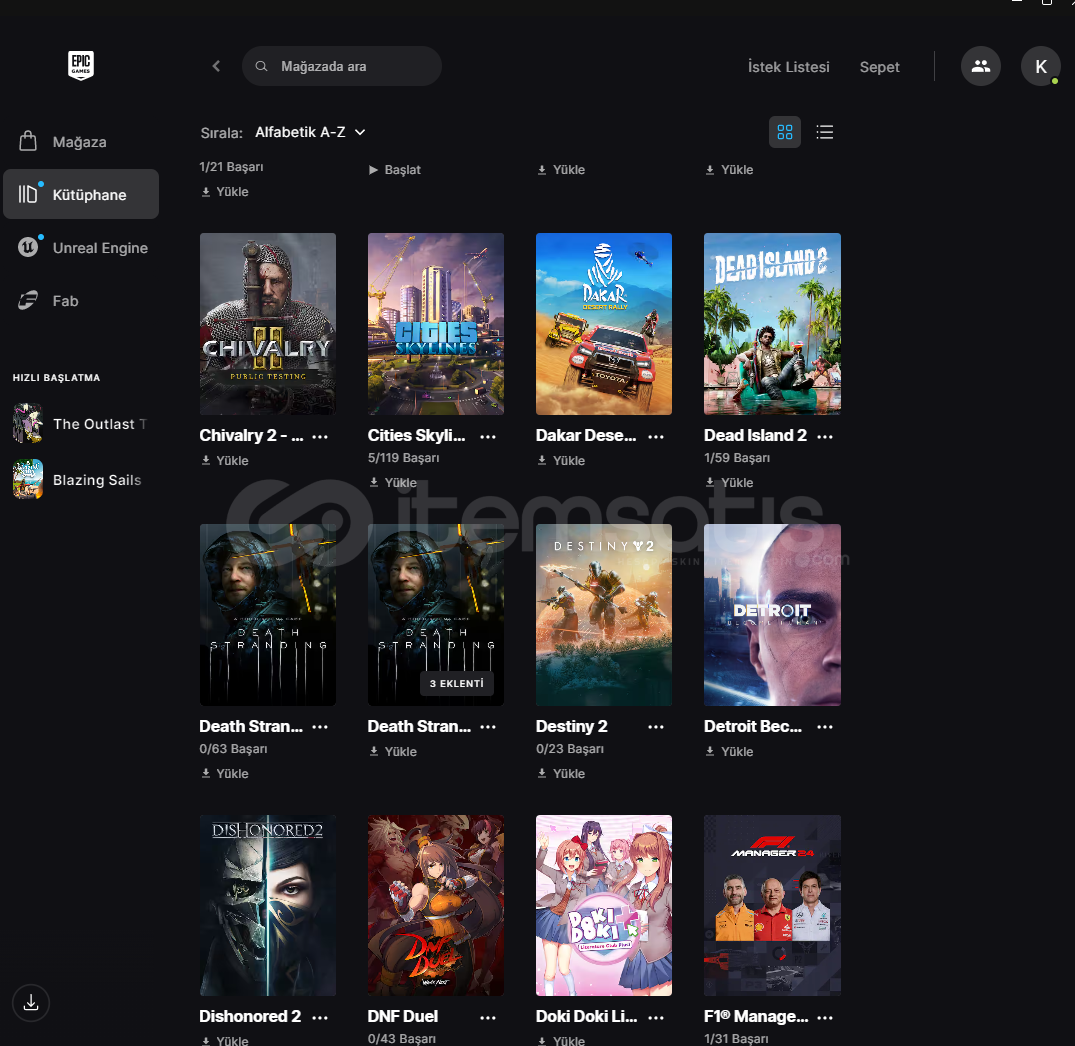Screen dimensions: 1075x1046
Task: Open the K profile avatar
Action: click(1040, 66)
